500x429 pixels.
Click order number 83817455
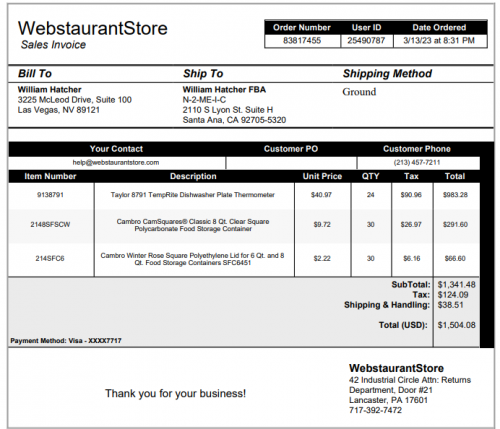click(x=302, y=41)
